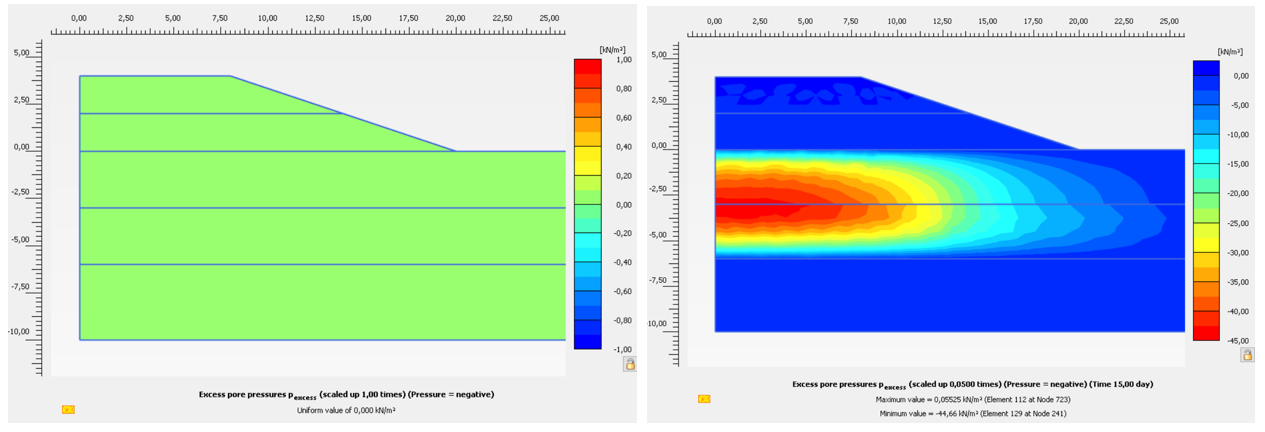This screenshot has height=432, width=1265.
Task: Click the red high-pressure zone in right plot
Action: pos(760,208)
